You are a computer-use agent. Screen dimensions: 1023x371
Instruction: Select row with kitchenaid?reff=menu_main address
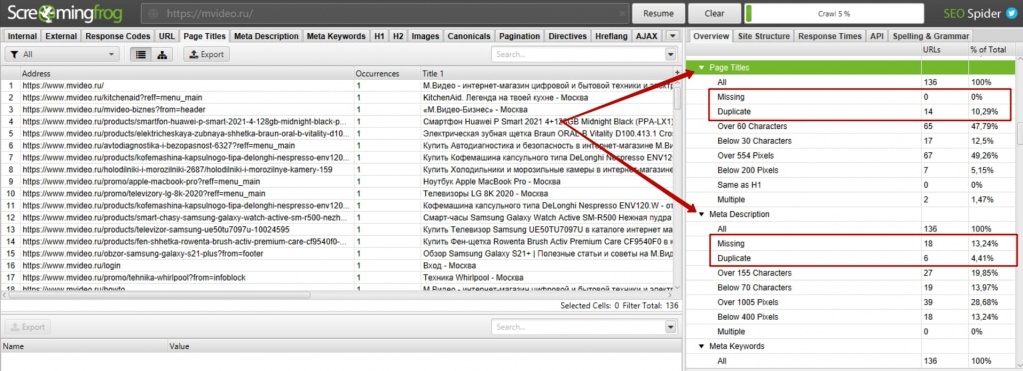(x=337, y=97)
